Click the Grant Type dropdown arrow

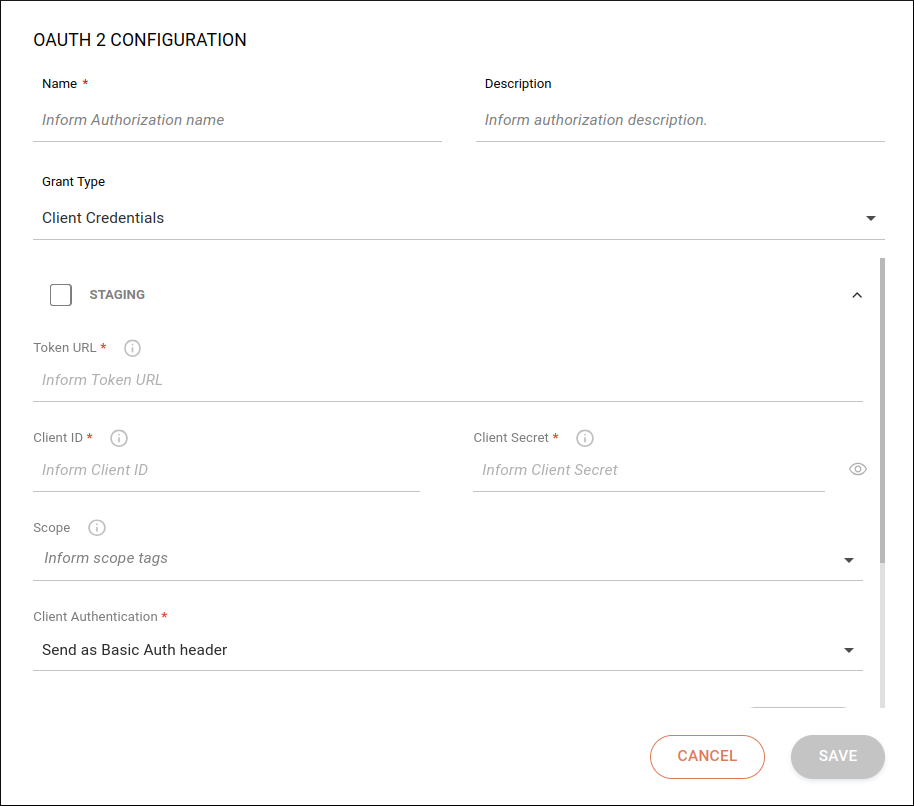pyautogui.click(x=871, y=217)
